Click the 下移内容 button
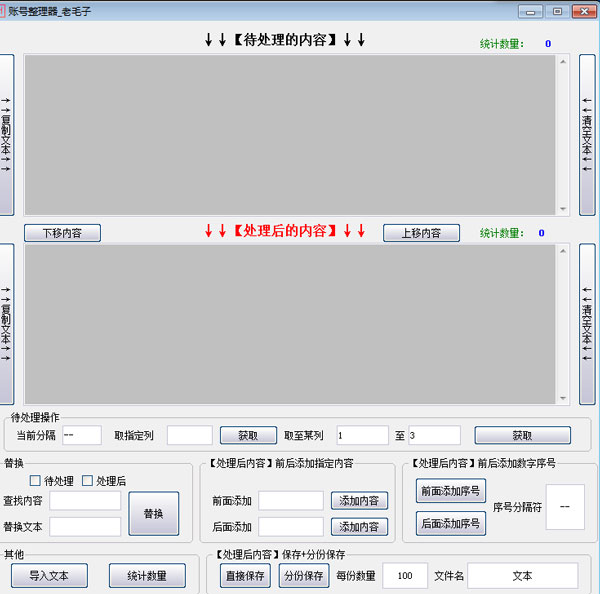Image resolution: width=600 pixels, height=594 pixels. (x=62, y=233)
